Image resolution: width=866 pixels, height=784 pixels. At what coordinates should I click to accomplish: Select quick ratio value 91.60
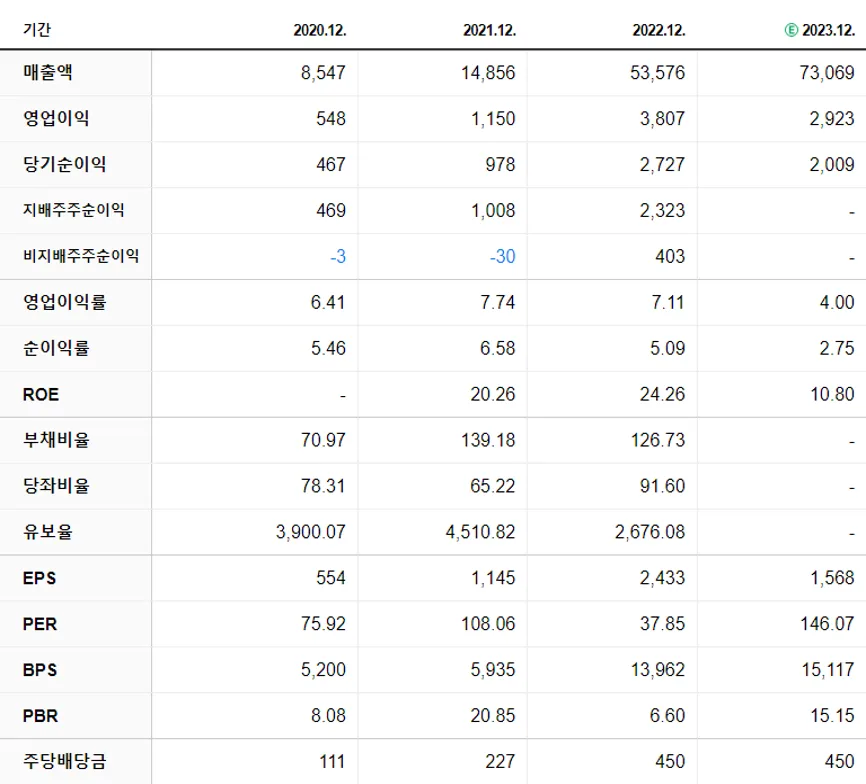662,486
